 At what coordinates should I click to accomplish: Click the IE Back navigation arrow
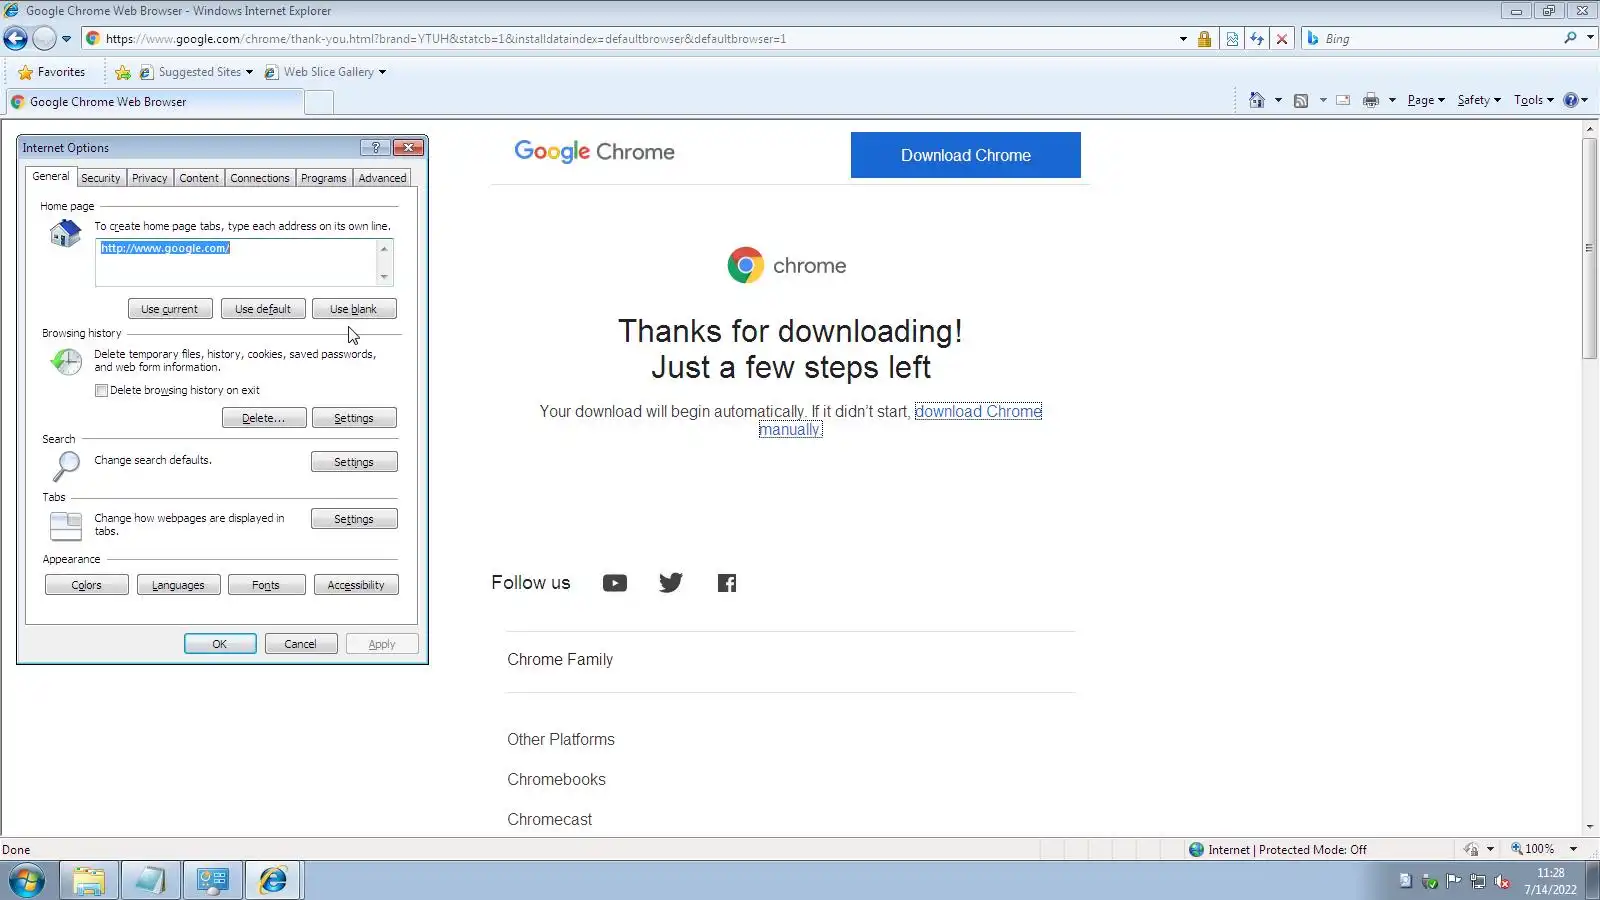[x=16, y=39]
